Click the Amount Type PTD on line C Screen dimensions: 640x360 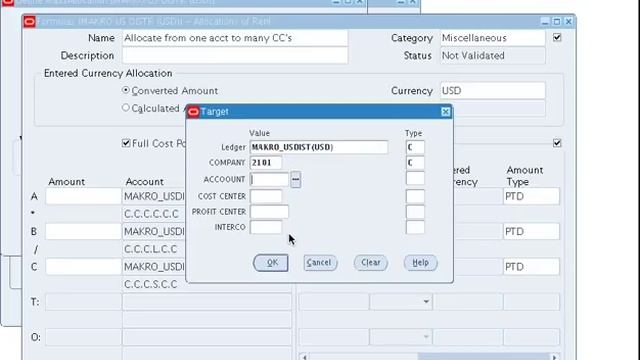(x=531, y=267)
